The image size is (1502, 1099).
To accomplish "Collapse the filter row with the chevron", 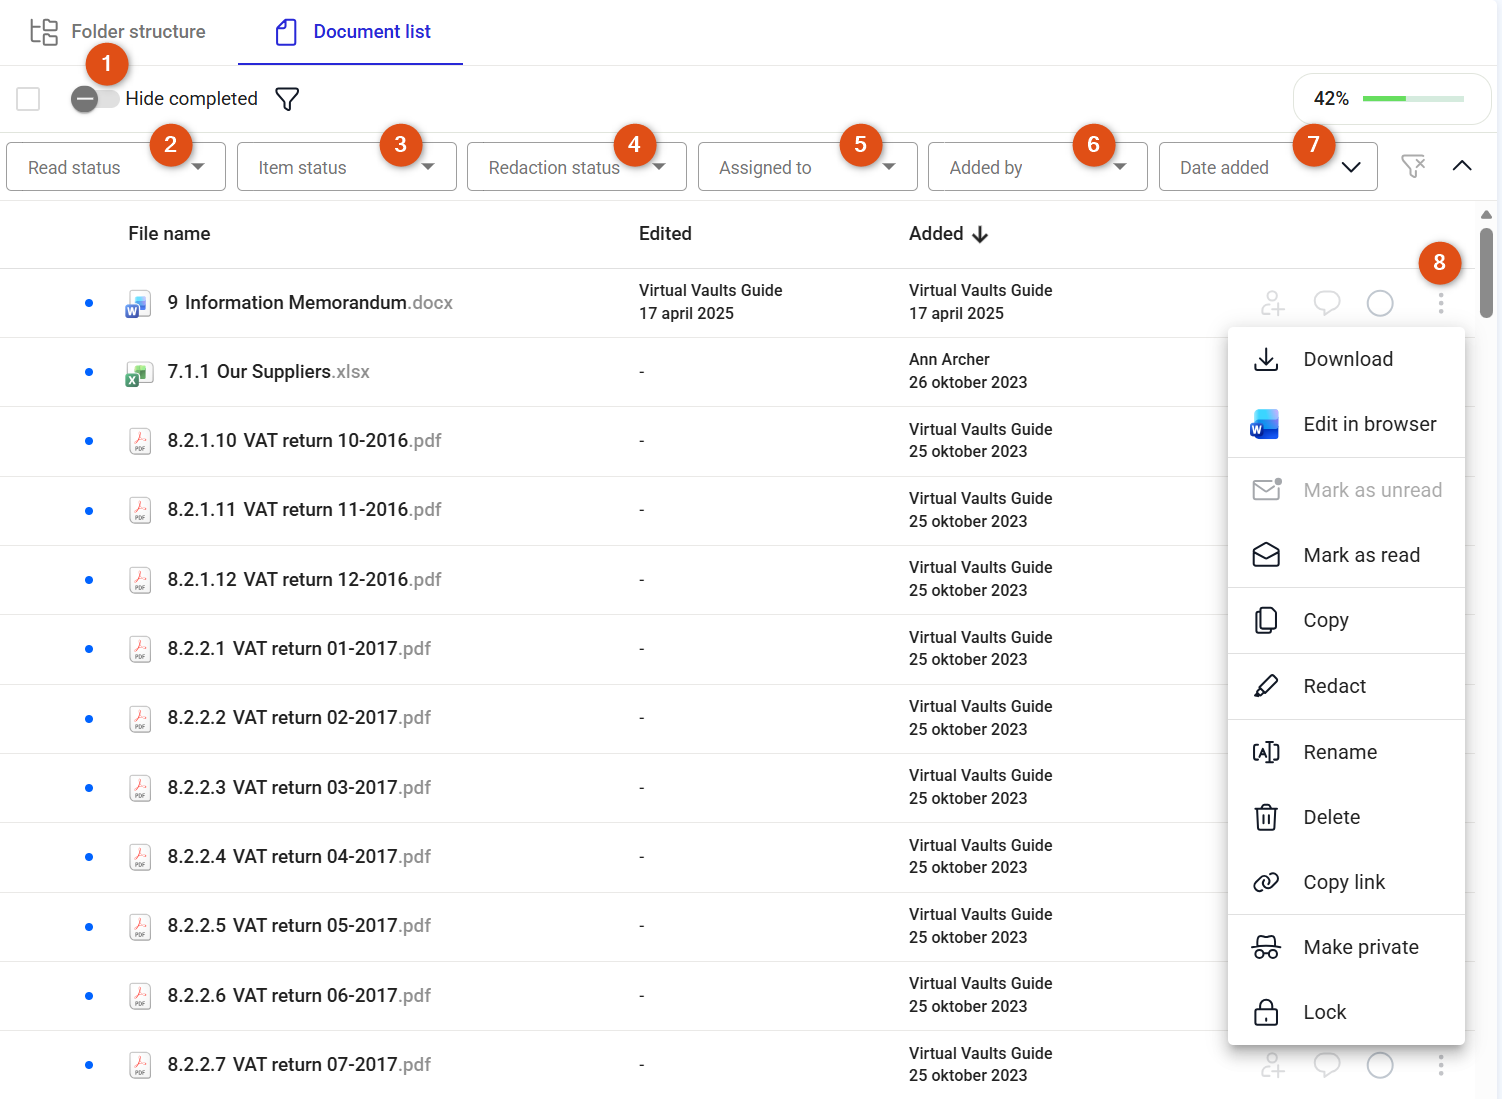I will click(x=1462, y=166).
